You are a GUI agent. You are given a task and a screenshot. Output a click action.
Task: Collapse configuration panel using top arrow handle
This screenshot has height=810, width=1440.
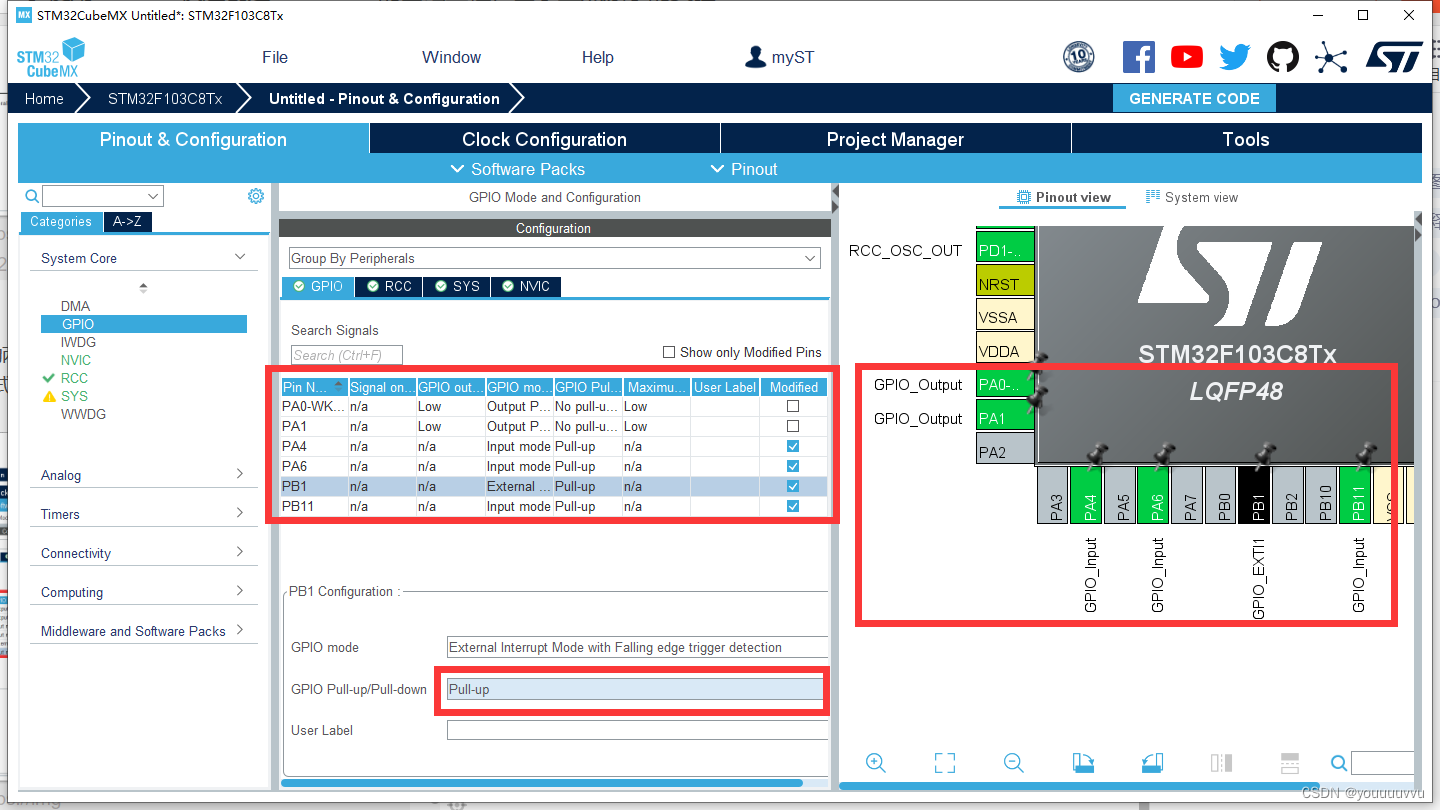coord(835,191)
